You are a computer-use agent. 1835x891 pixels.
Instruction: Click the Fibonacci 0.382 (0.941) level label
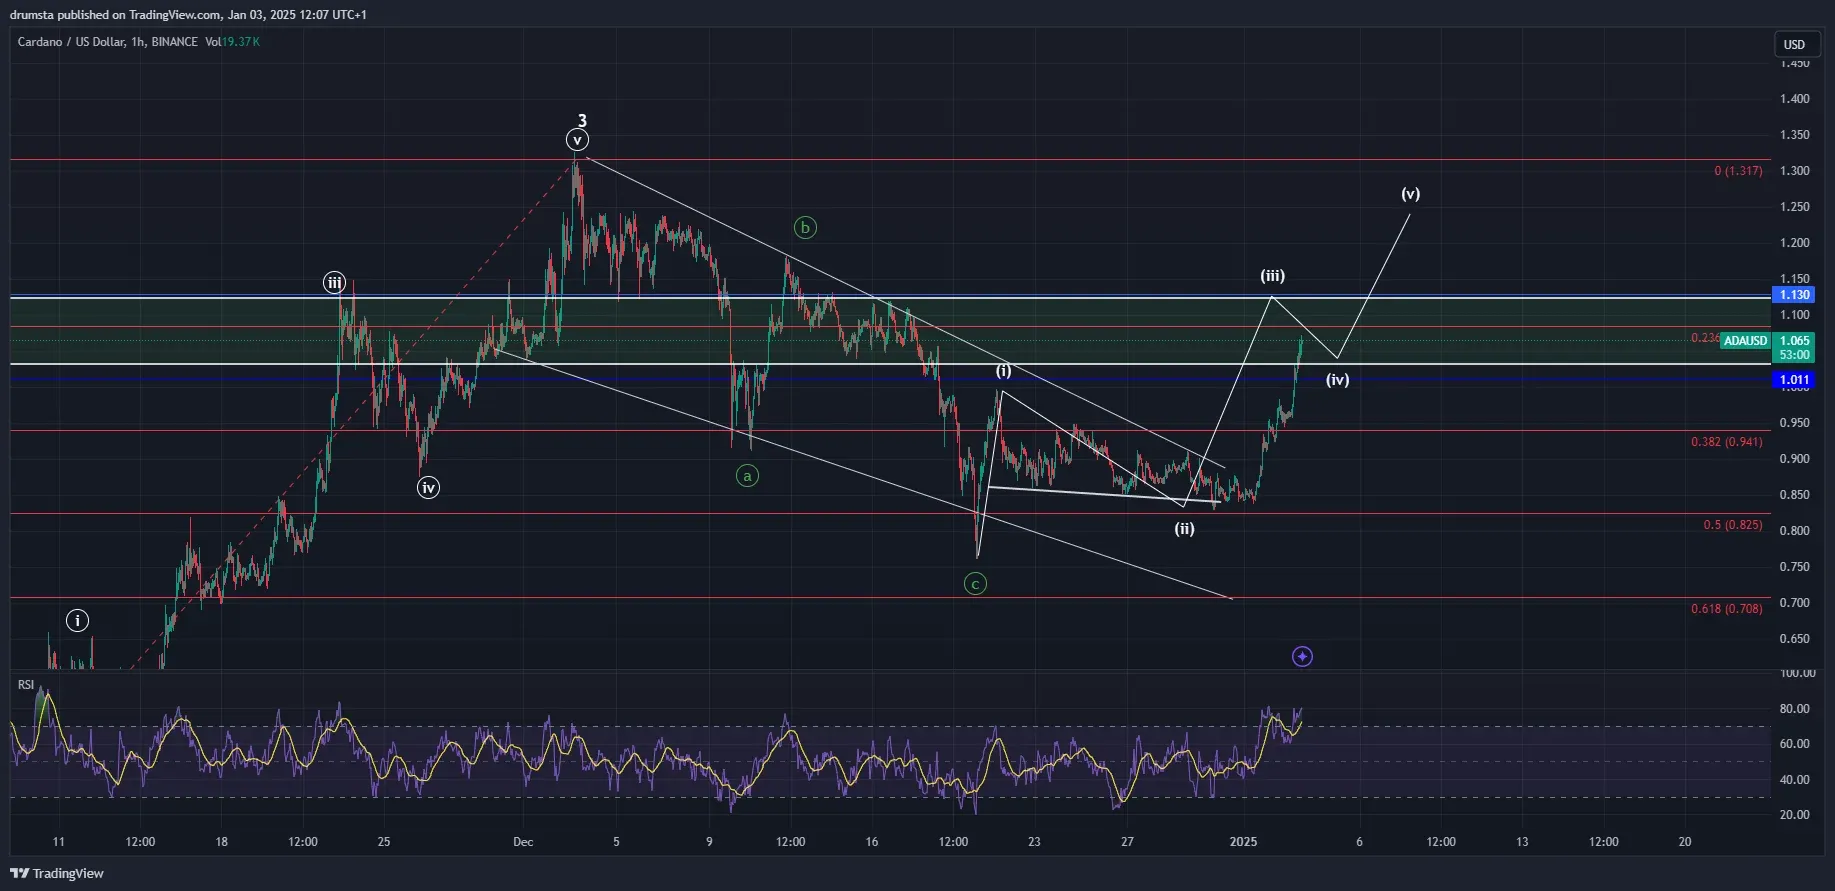[1727, 442]
